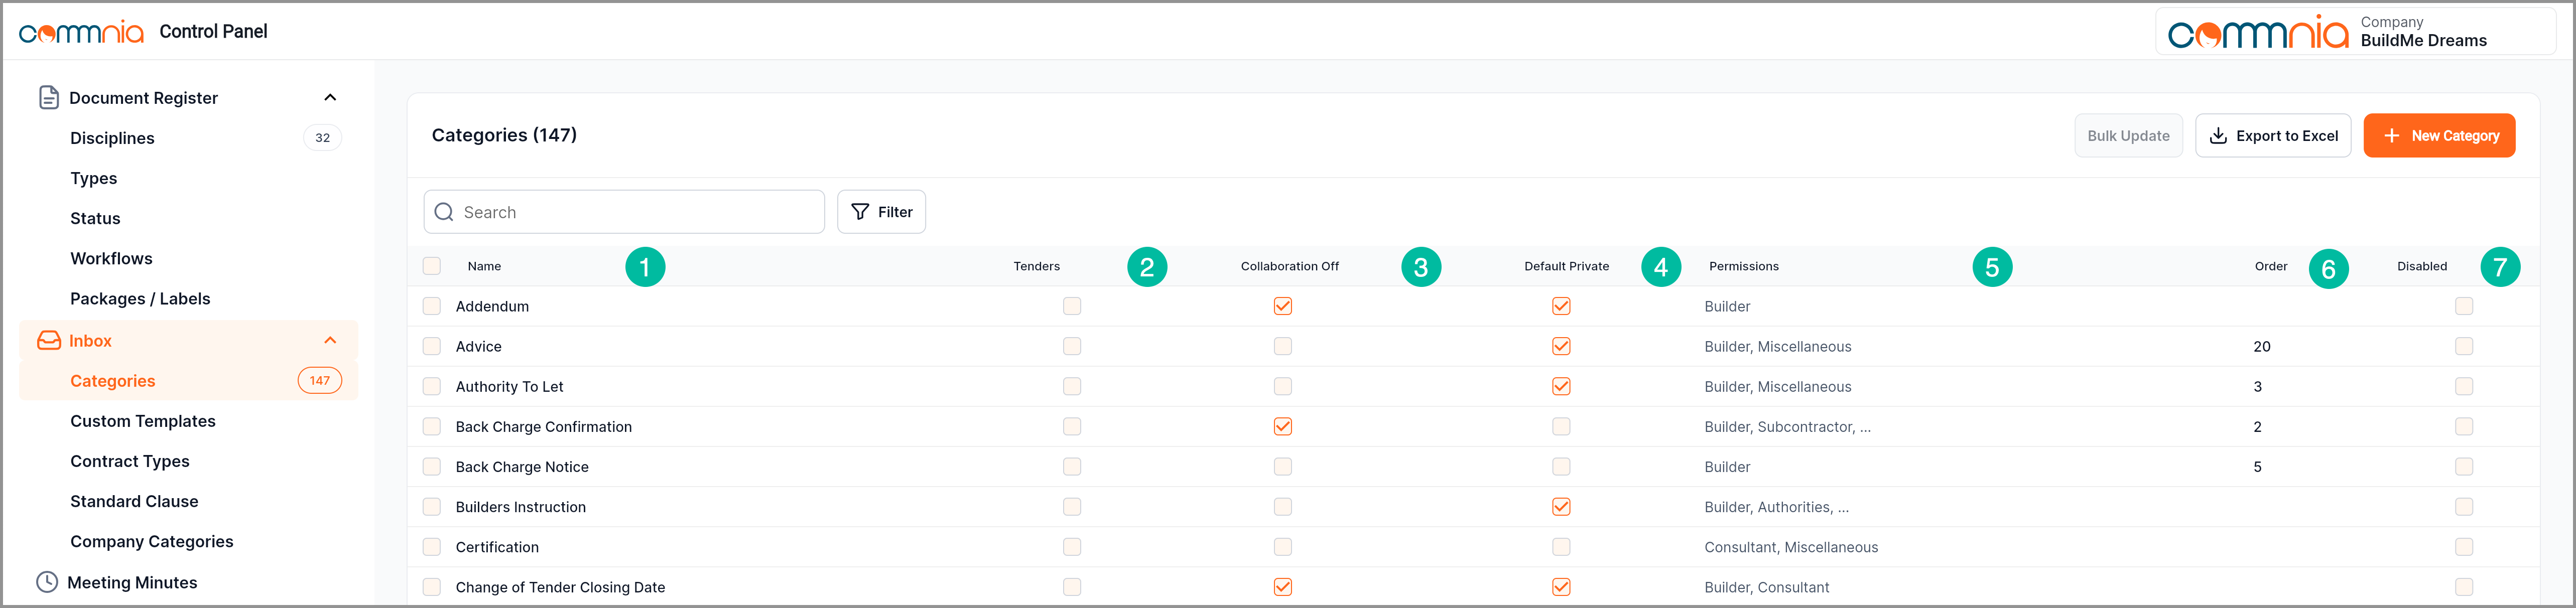Viewport: 2576px width, 608px height.
Task: Click the Inbox tray icon
Action: pos(48,341)
